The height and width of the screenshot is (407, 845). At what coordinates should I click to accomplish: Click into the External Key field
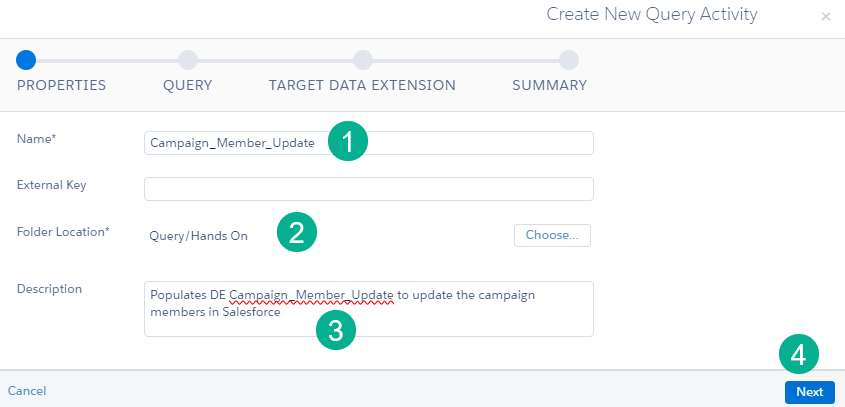368,189
